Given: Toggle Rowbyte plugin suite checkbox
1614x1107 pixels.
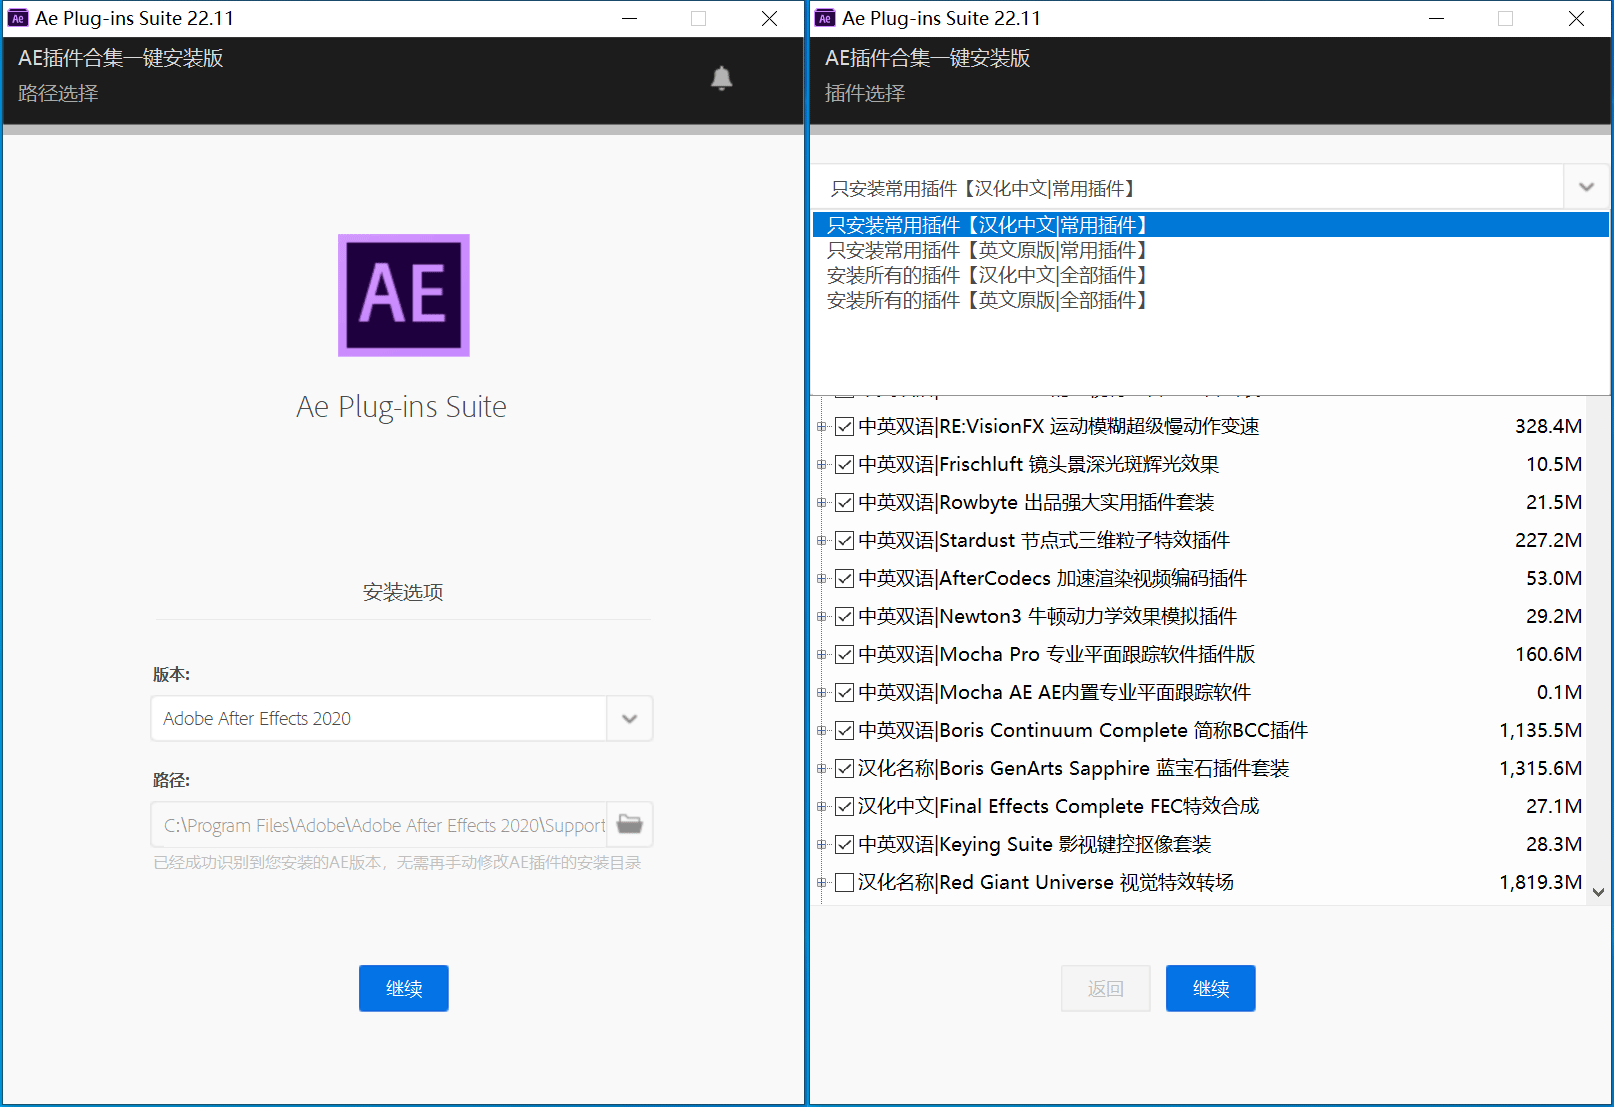Looking at the screenshot, I should (x=844, y=503).
